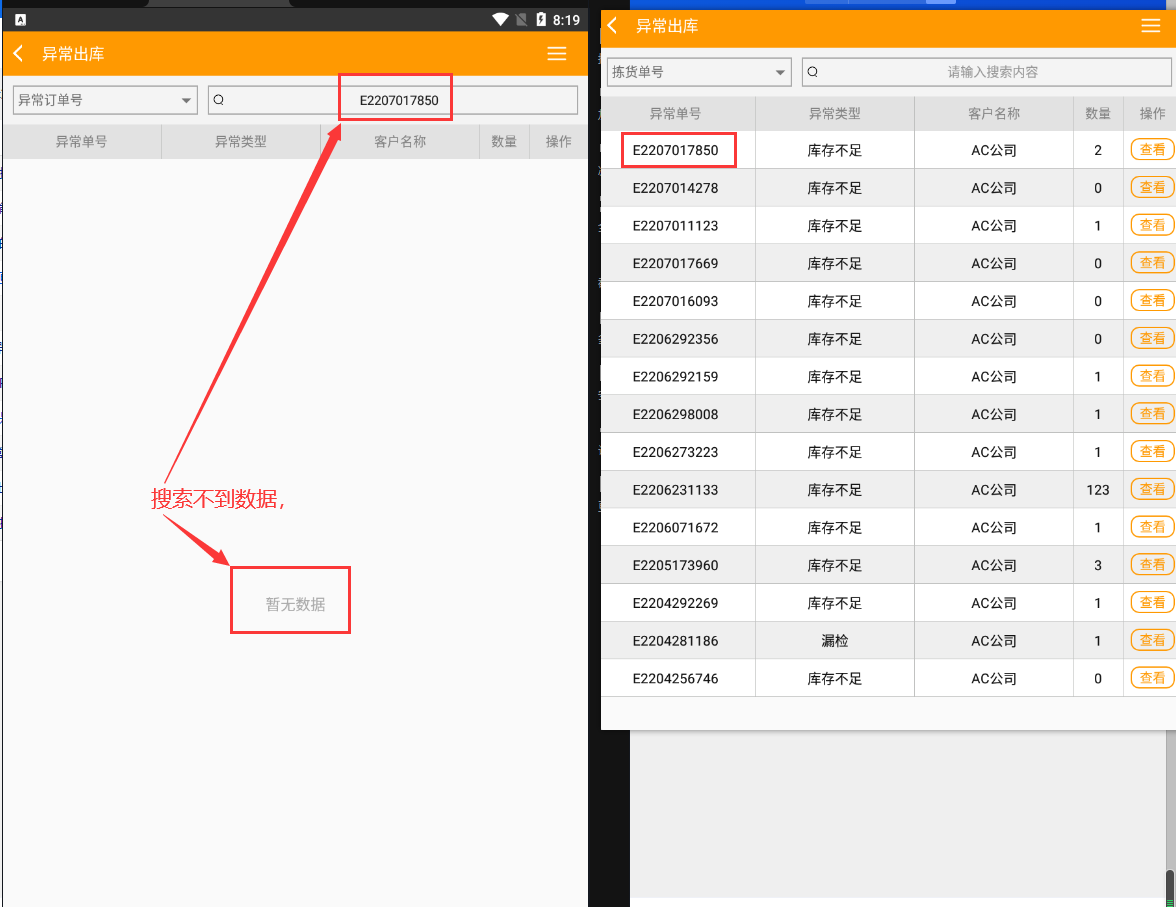Click 查看 for order E2207017850
1176x907 pixels.
pos(1152,150)
